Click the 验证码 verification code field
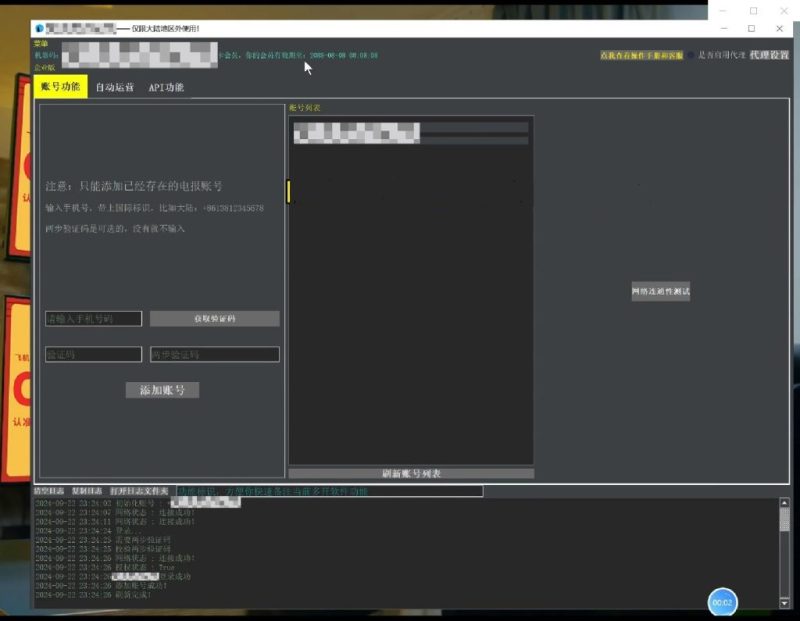Screen dimensions: 800x621 (92, 354)
